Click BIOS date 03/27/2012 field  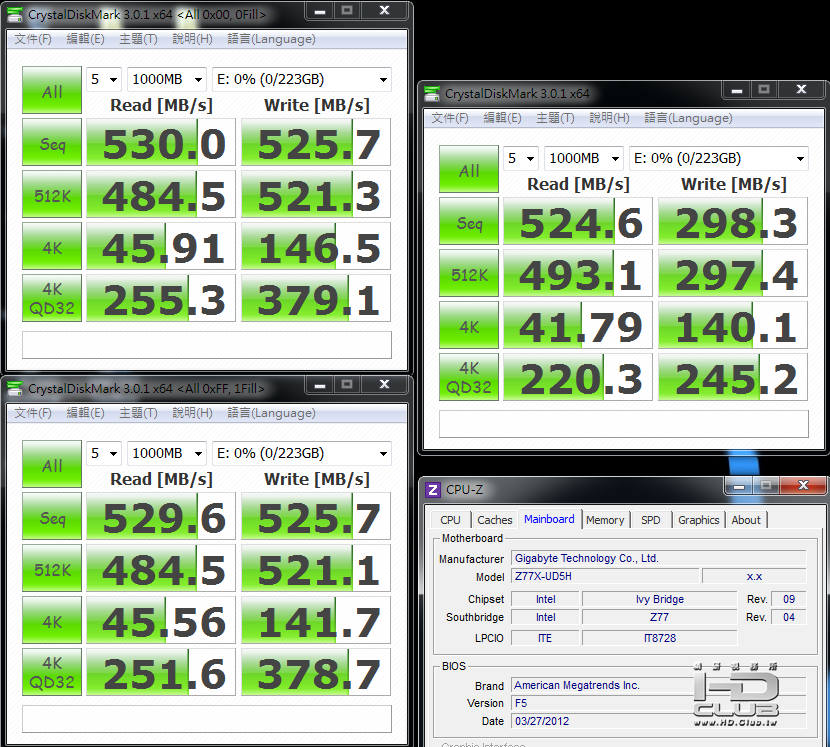click(658, 721)
